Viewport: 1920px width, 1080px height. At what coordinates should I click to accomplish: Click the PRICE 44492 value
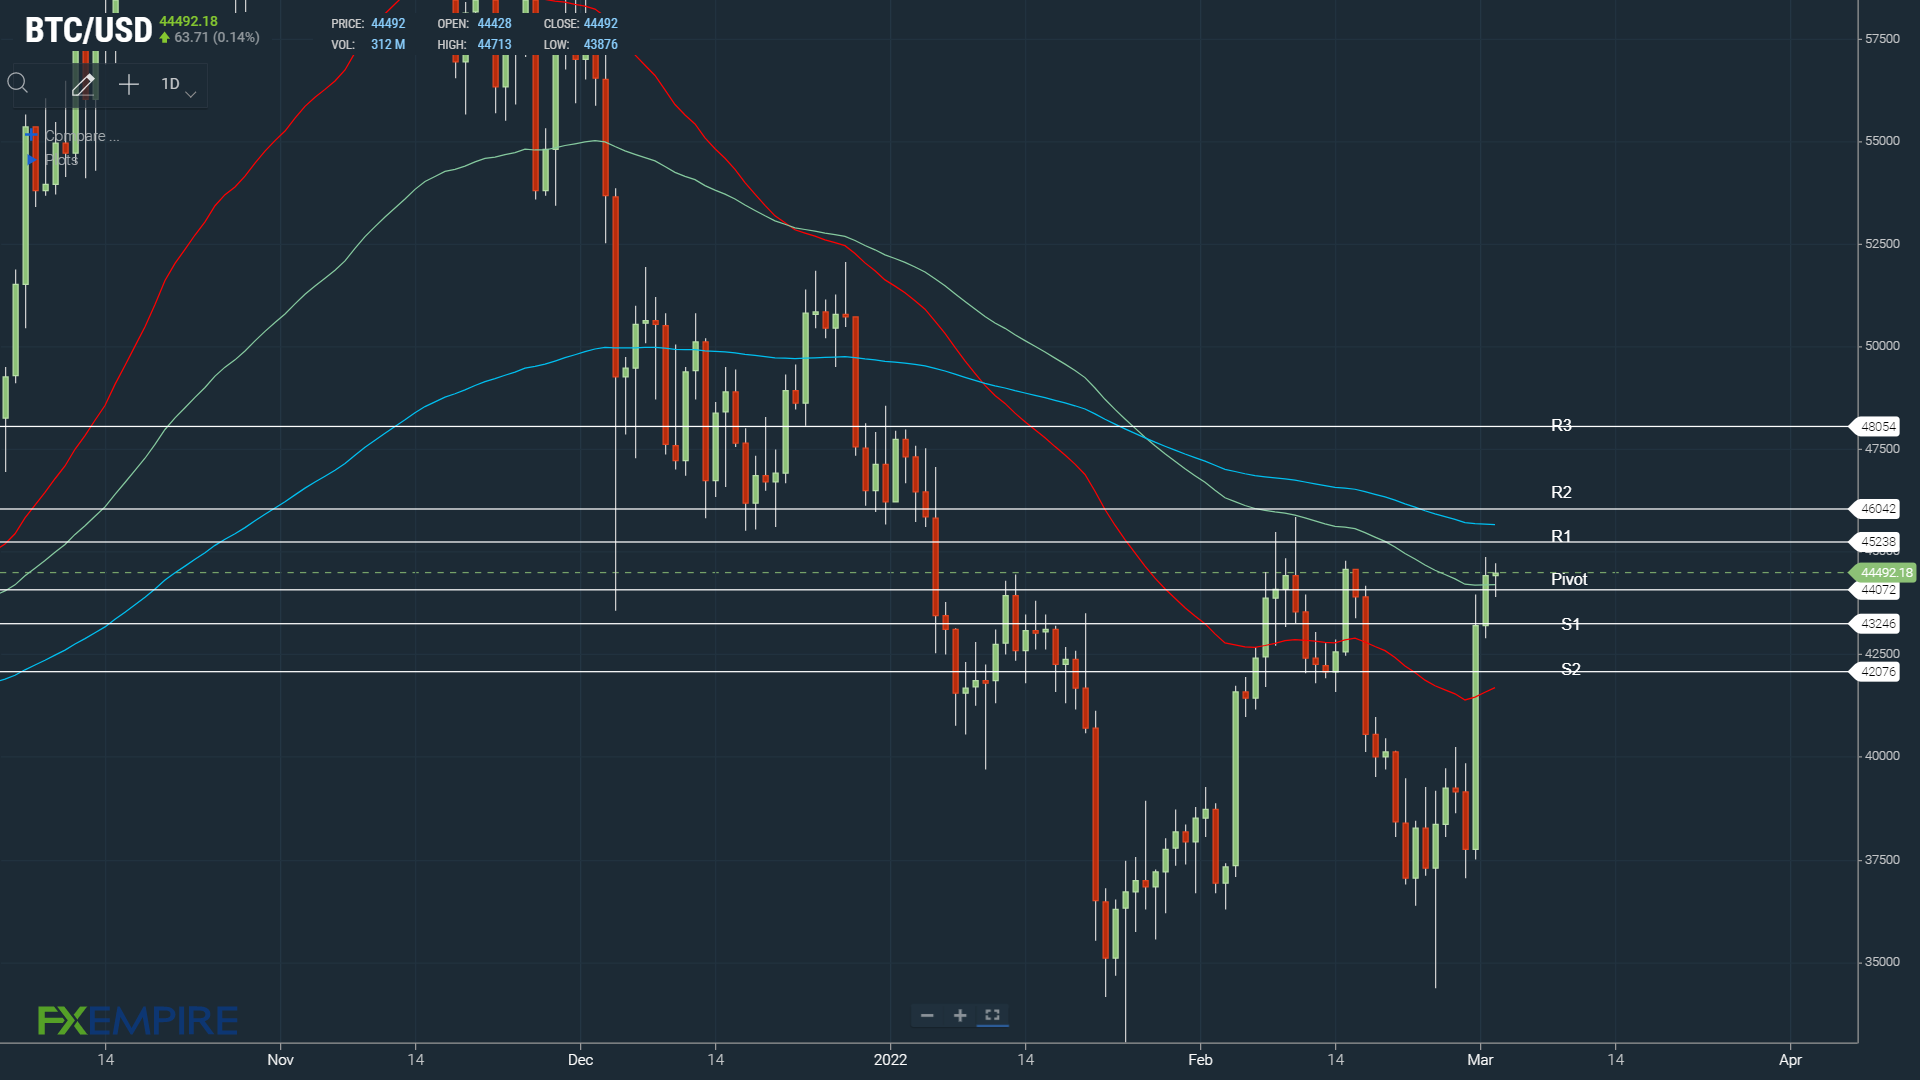[388, 24]
